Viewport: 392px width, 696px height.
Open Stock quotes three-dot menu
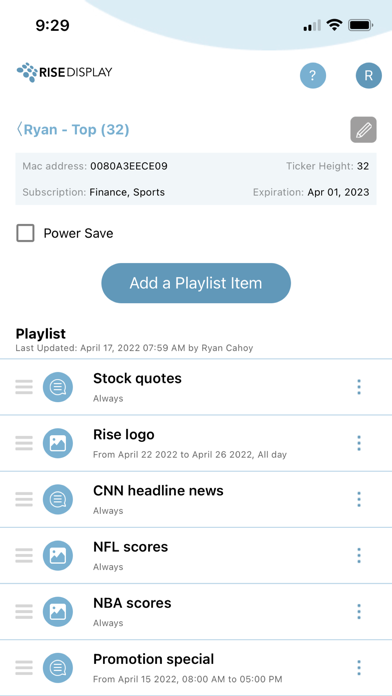click(359, 387)
